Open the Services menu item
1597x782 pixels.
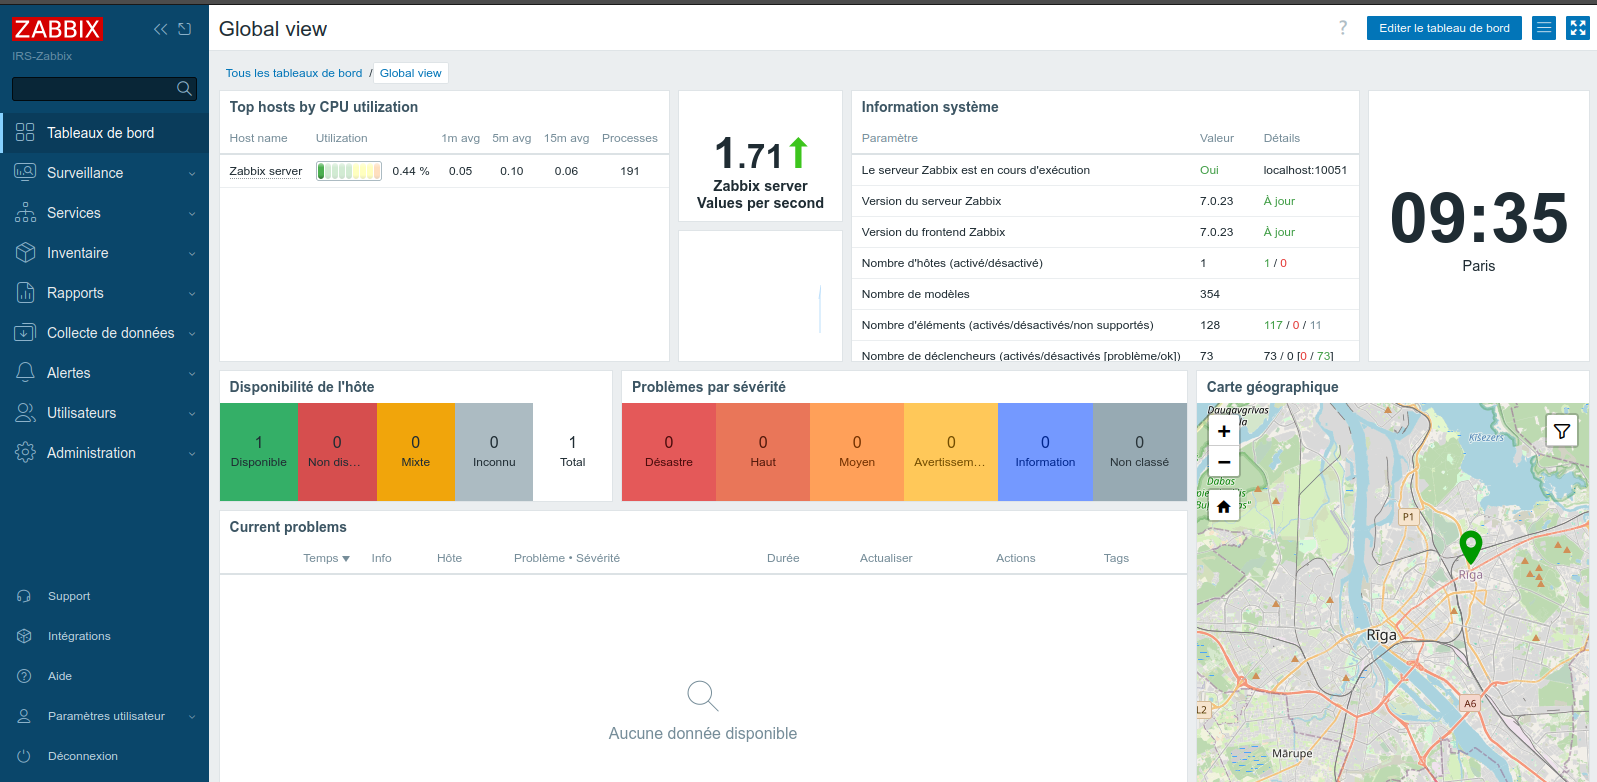(104, 213)
